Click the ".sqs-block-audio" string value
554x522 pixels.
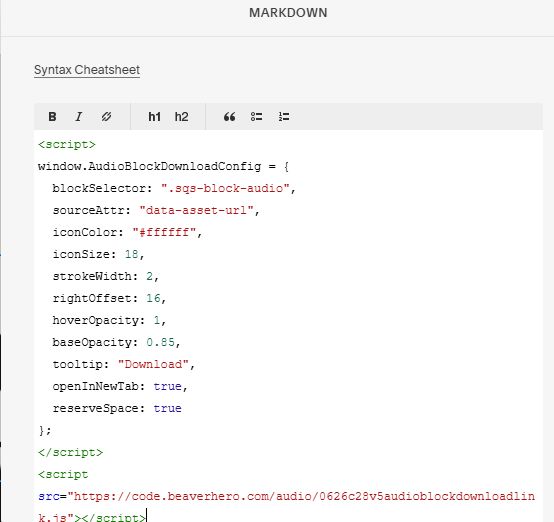(225, 188)
